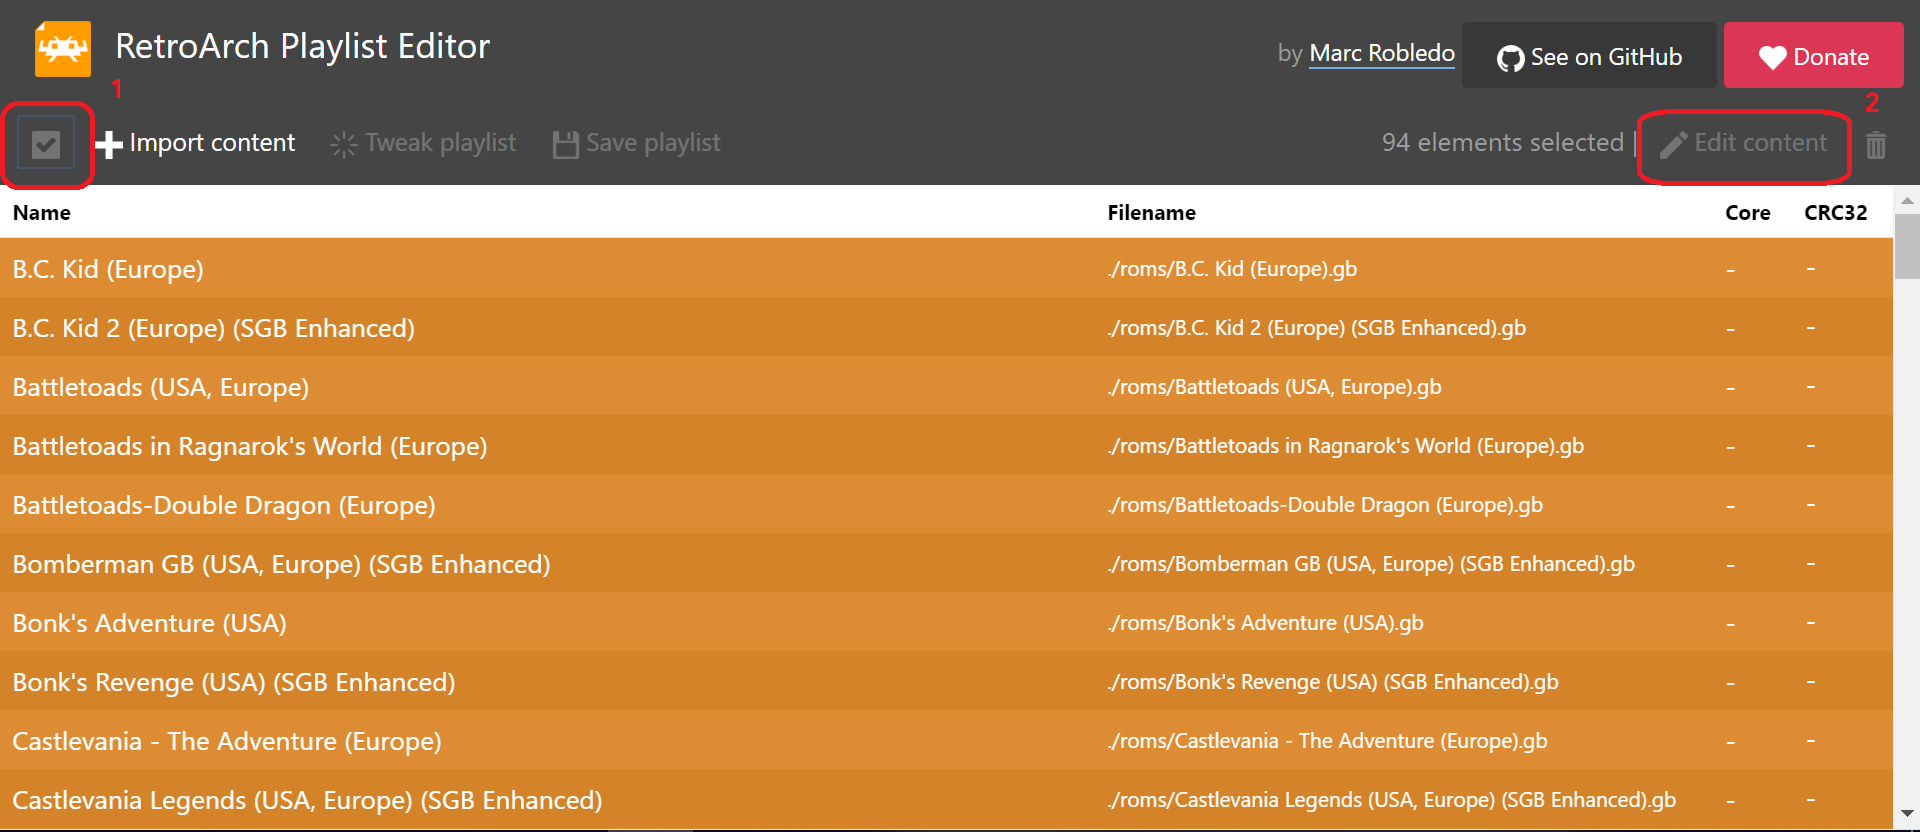
Task: Click the scrollbar down arrow
Action: pyautogui.click(x=1907, y=814)
